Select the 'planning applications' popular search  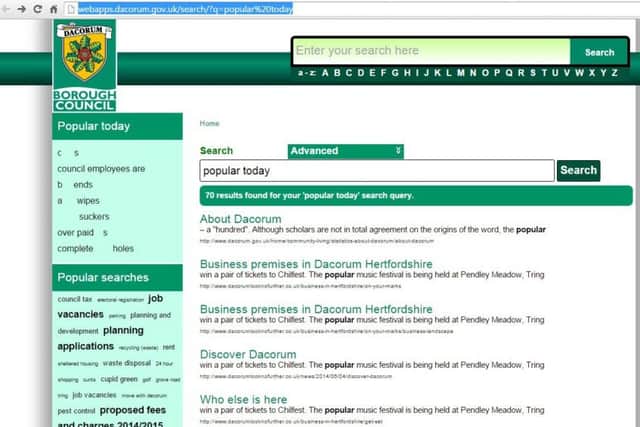pos(100,338)
